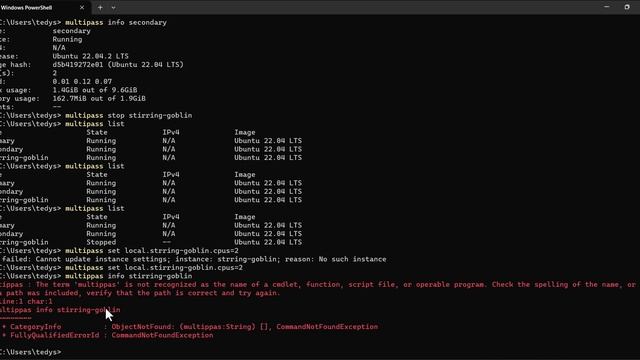Viewport: 640px width, 360px height.
Task: Open the new tab profile dropdown
Action: click(113, 7)
